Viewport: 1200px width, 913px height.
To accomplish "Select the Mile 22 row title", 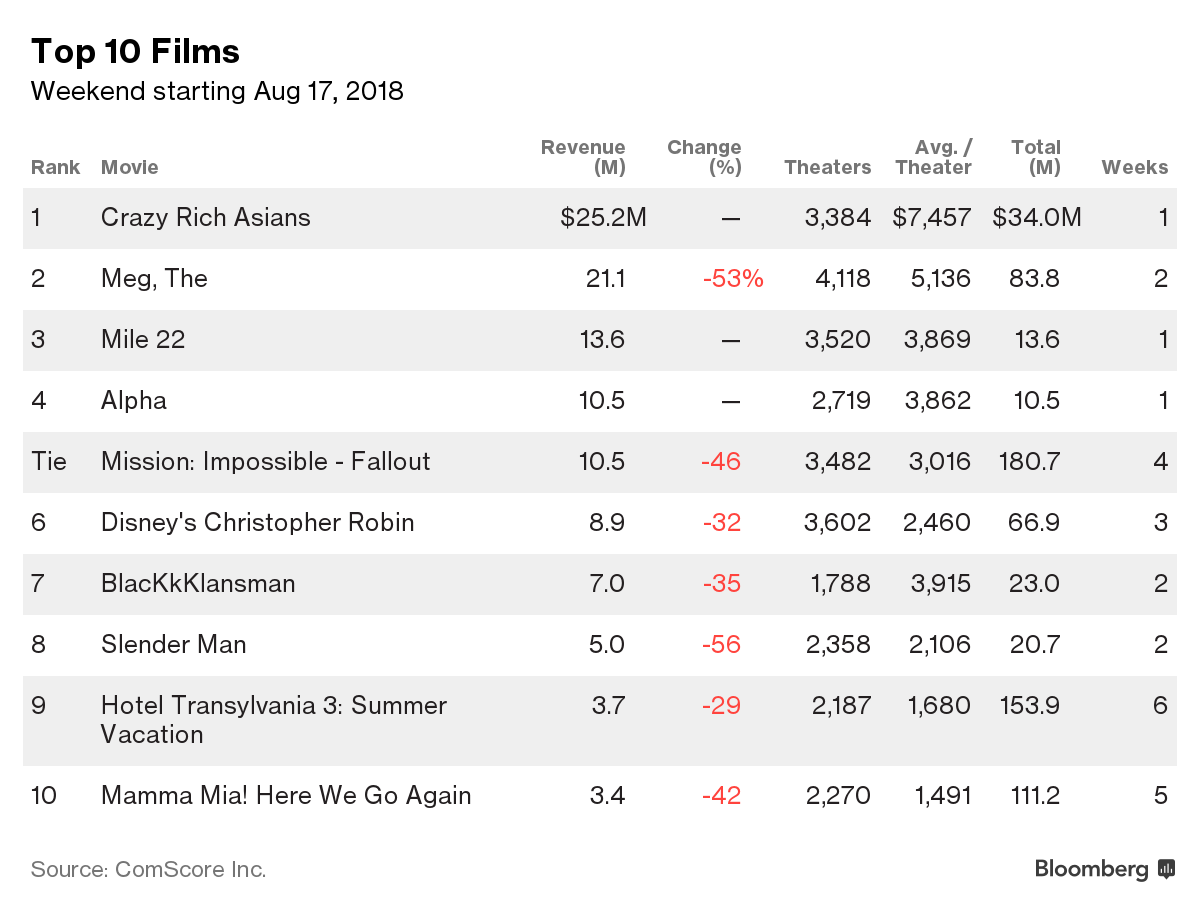I will click(143, 340).
